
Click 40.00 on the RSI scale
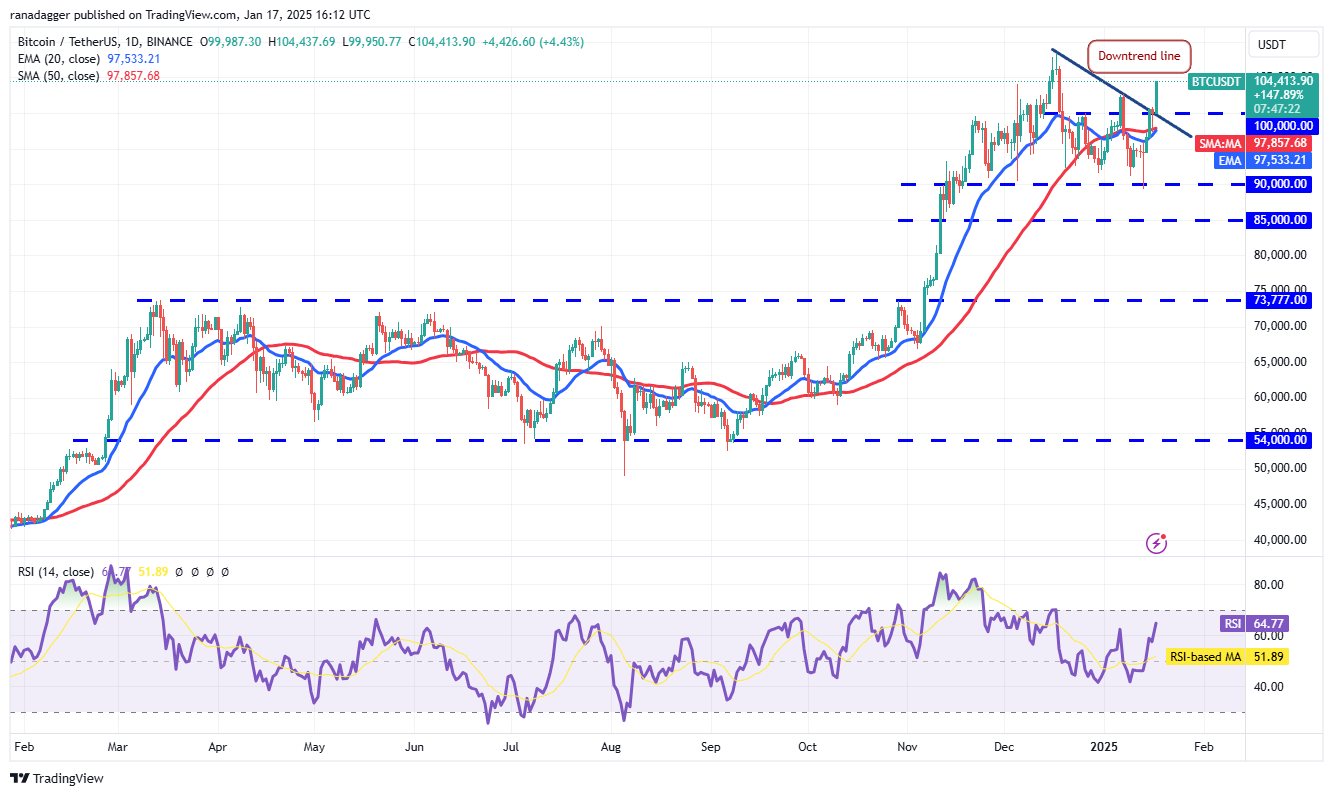pos(1267,687)
